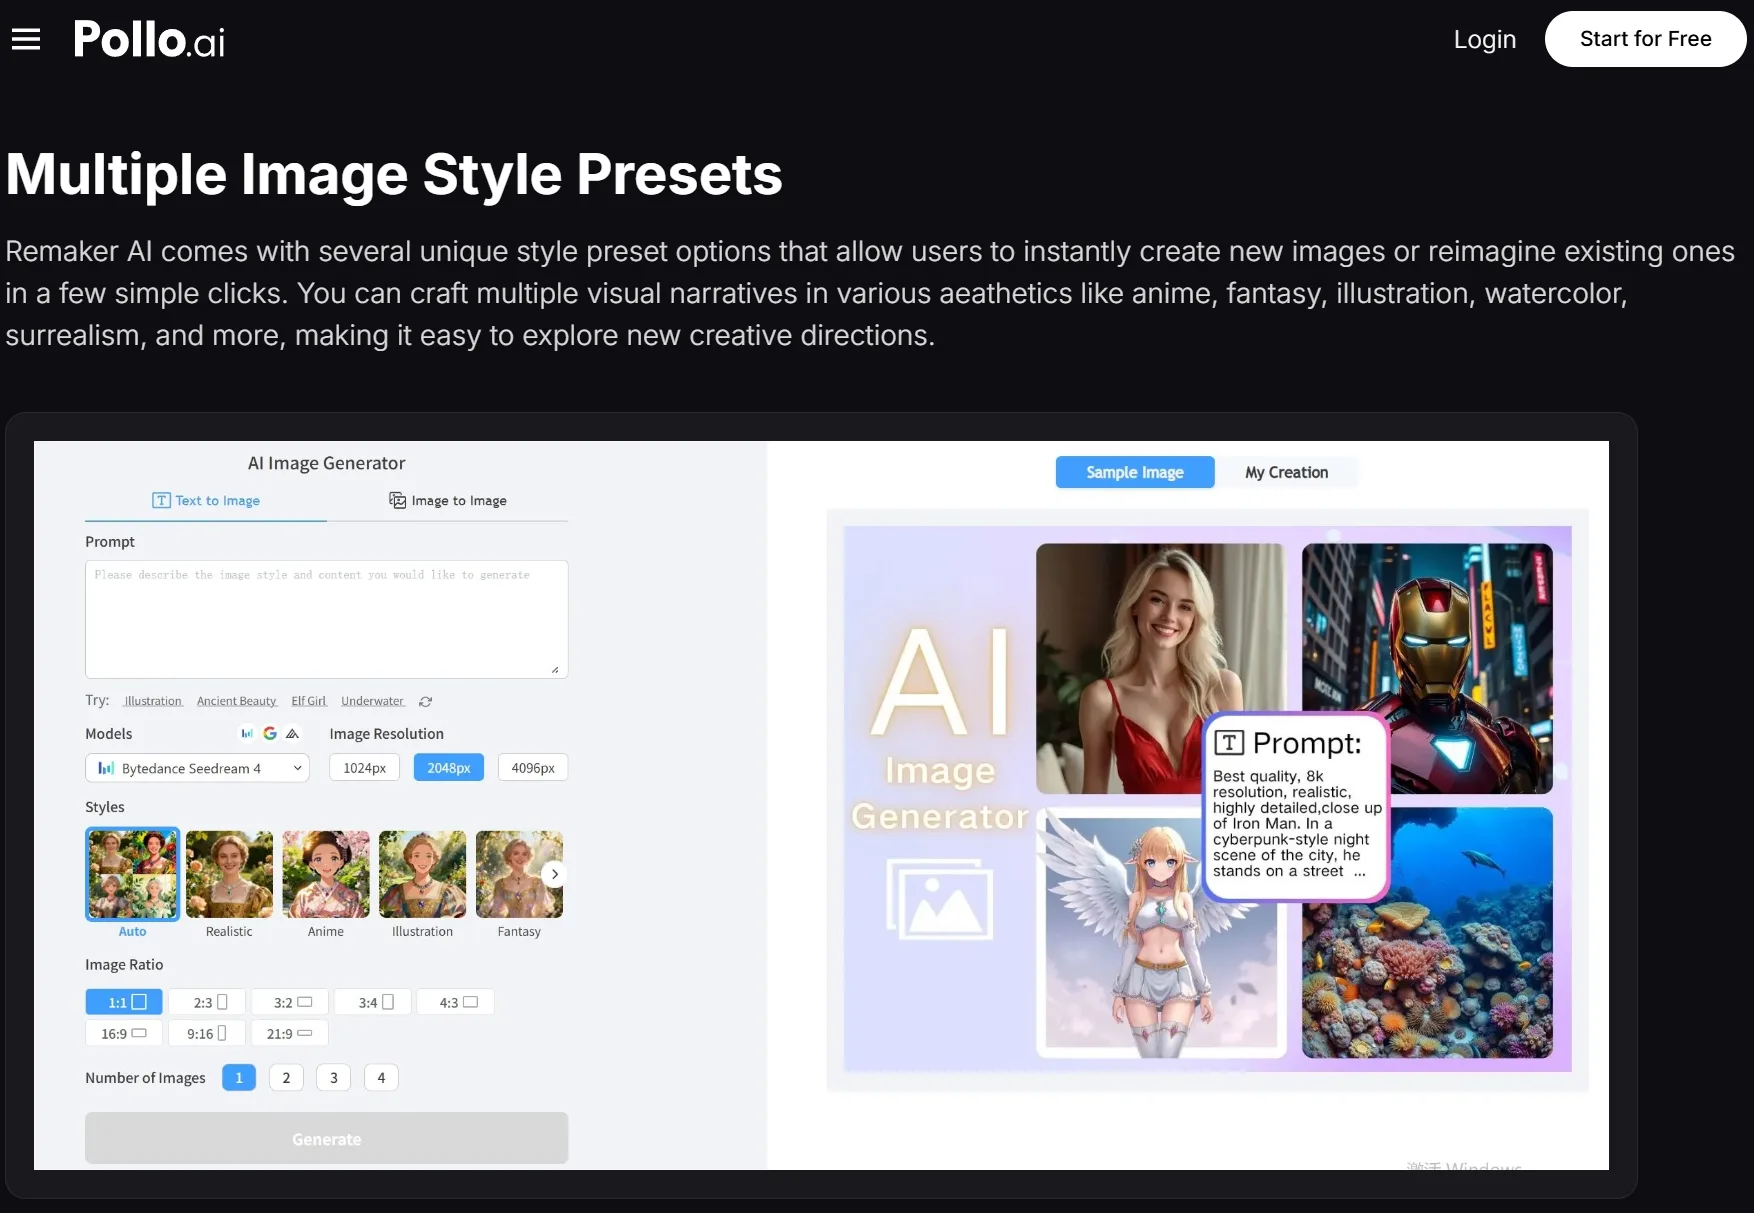This screenshot has height=1213, width=1754.
Task: Click the Login link
Action: click(1484, 39)
